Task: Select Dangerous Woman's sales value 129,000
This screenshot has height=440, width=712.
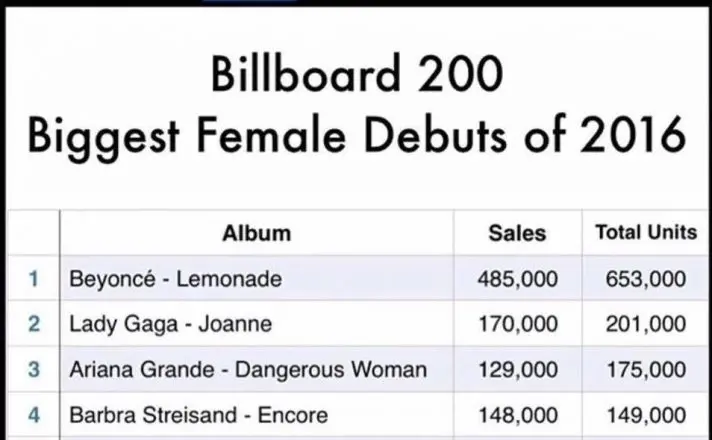Action: [518, 369]
